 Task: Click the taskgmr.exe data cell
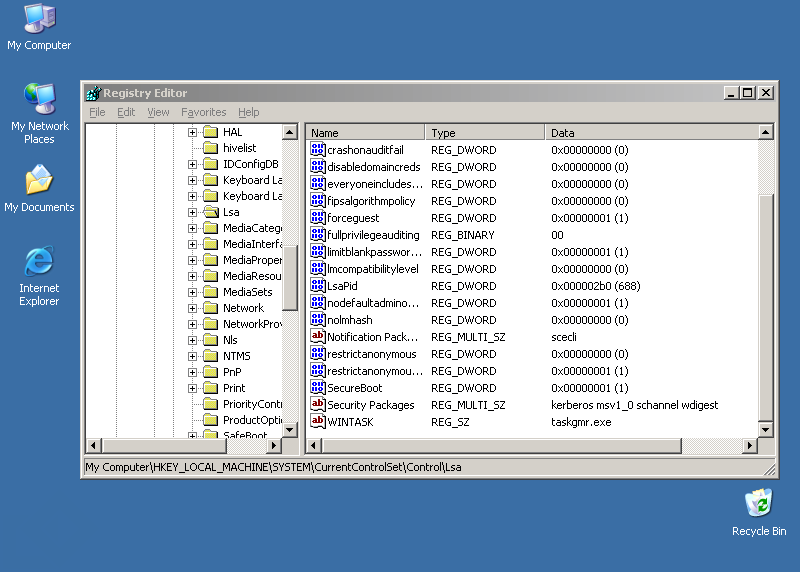click(x=581, y=422)
